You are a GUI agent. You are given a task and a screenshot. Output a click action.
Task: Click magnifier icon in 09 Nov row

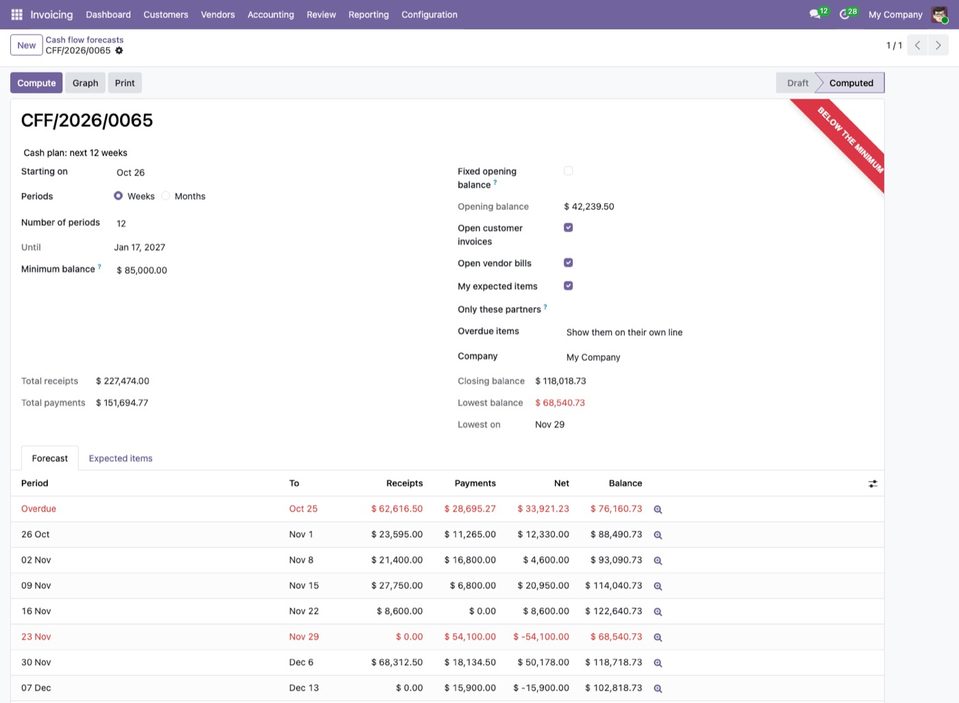point(658,586)
